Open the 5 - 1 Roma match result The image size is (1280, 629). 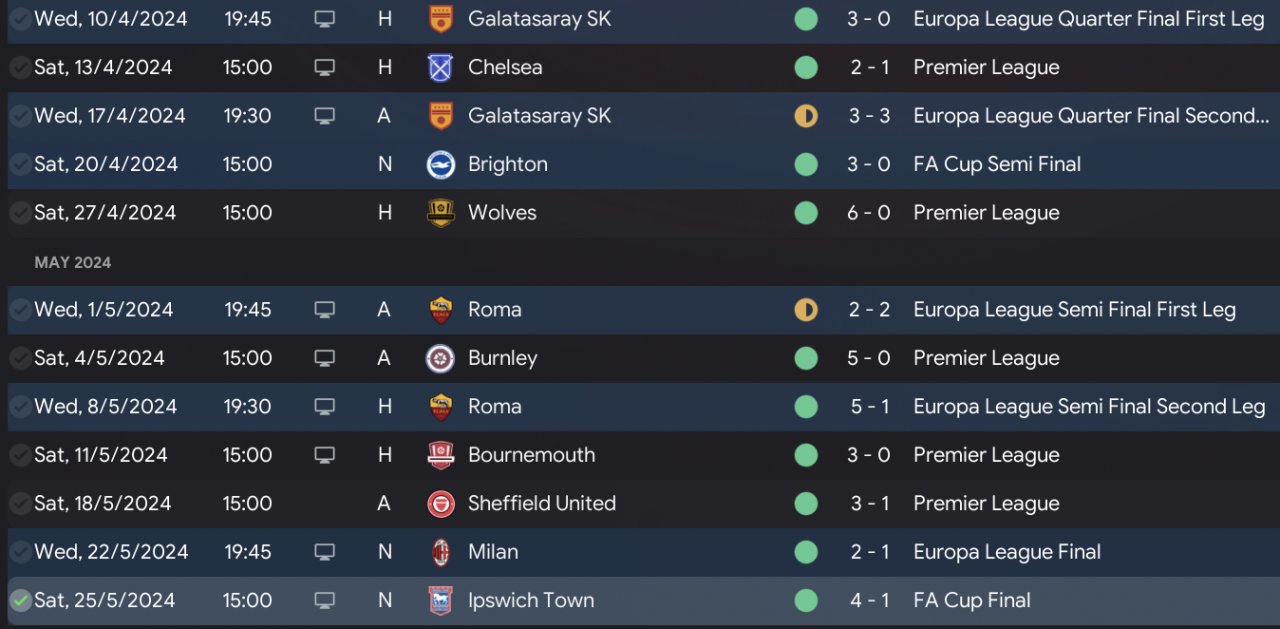click(x=869, y=407)
